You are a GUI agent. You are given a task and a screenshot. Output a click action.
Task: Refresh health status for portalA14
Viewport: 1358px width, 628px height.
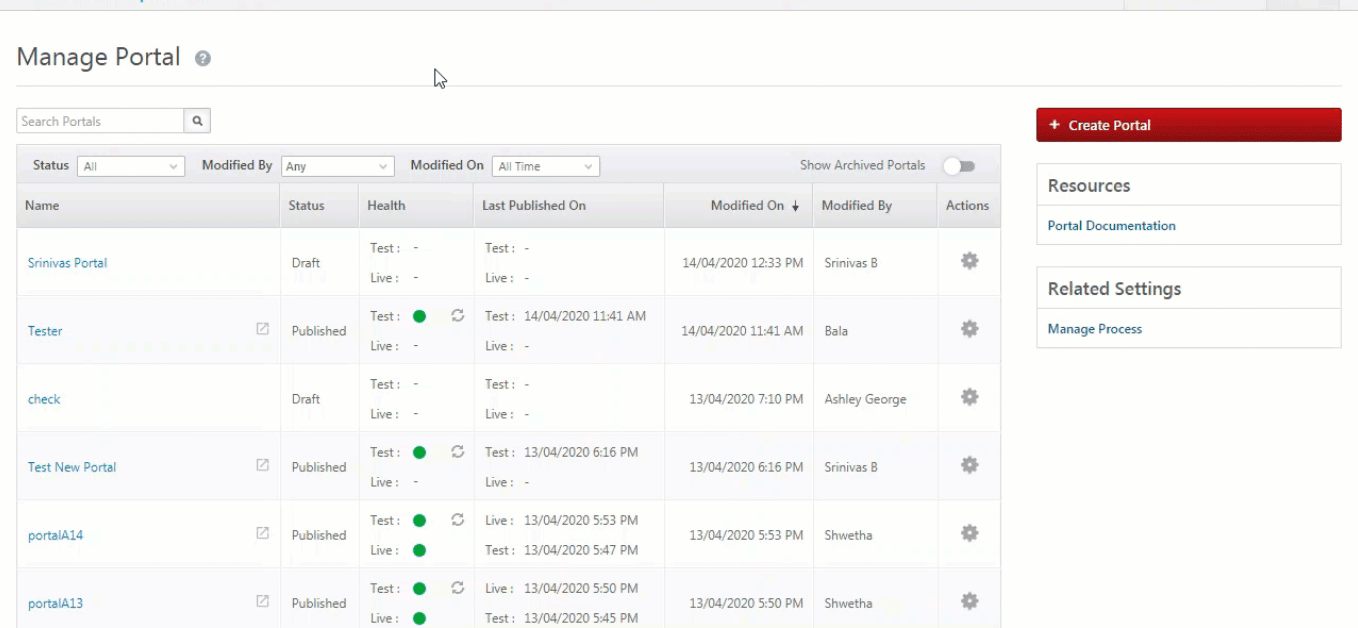click(458, 519)
